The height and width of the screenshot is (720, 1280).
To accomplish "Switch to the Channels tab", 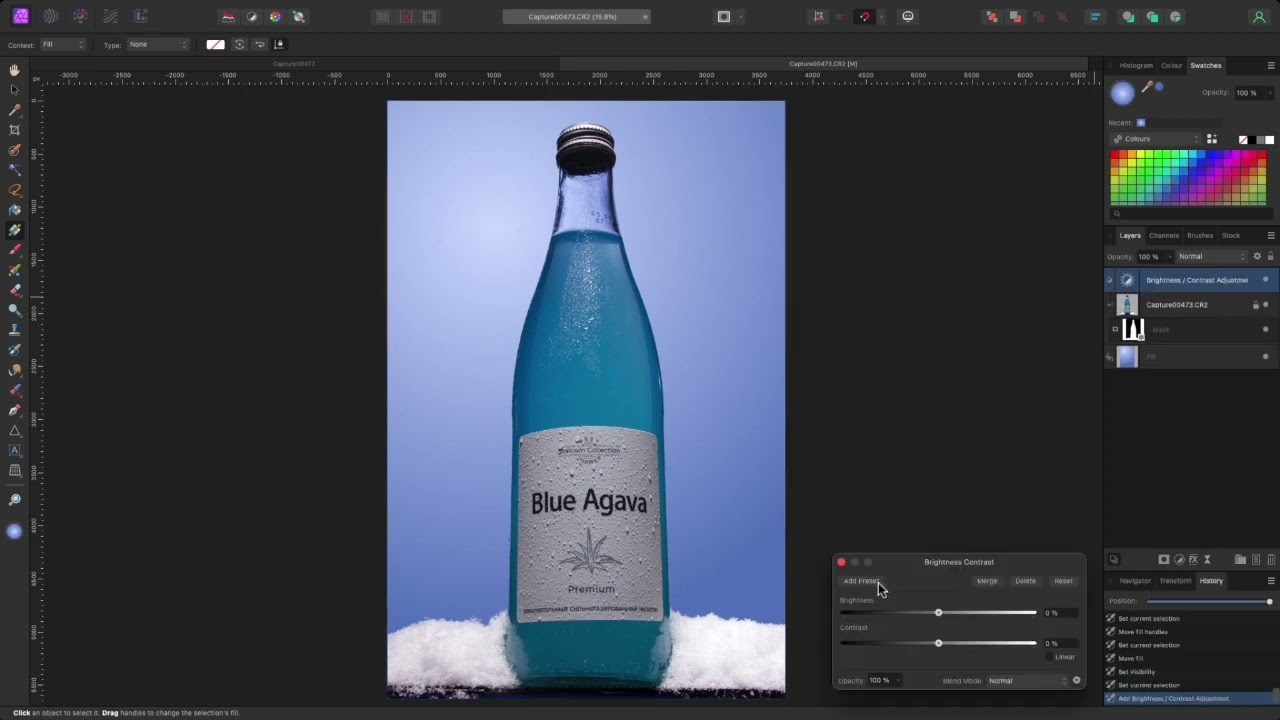I will point(1163,236).
